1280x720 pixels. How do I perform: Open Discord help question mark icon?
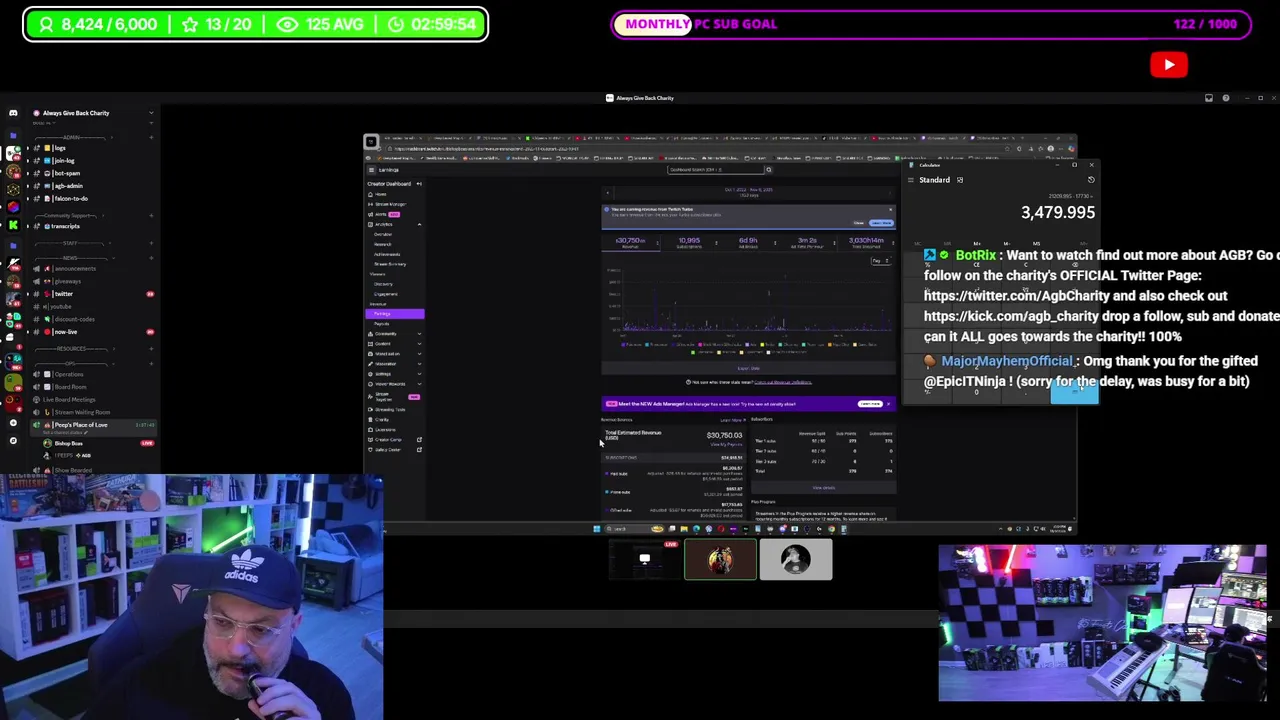pyautogui.click(x=1226, y=98)
